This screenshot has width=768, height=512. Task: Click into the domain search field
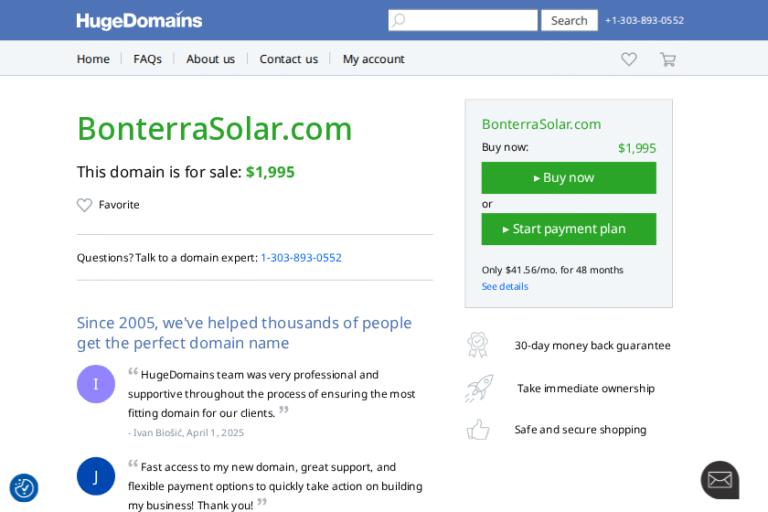click(472, 21)
